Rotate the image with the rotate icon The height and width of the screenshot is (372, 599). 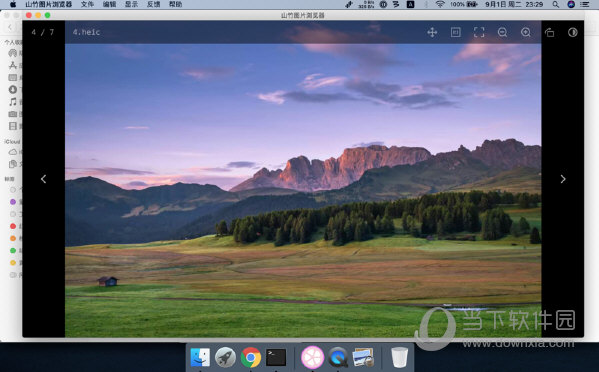549,32
